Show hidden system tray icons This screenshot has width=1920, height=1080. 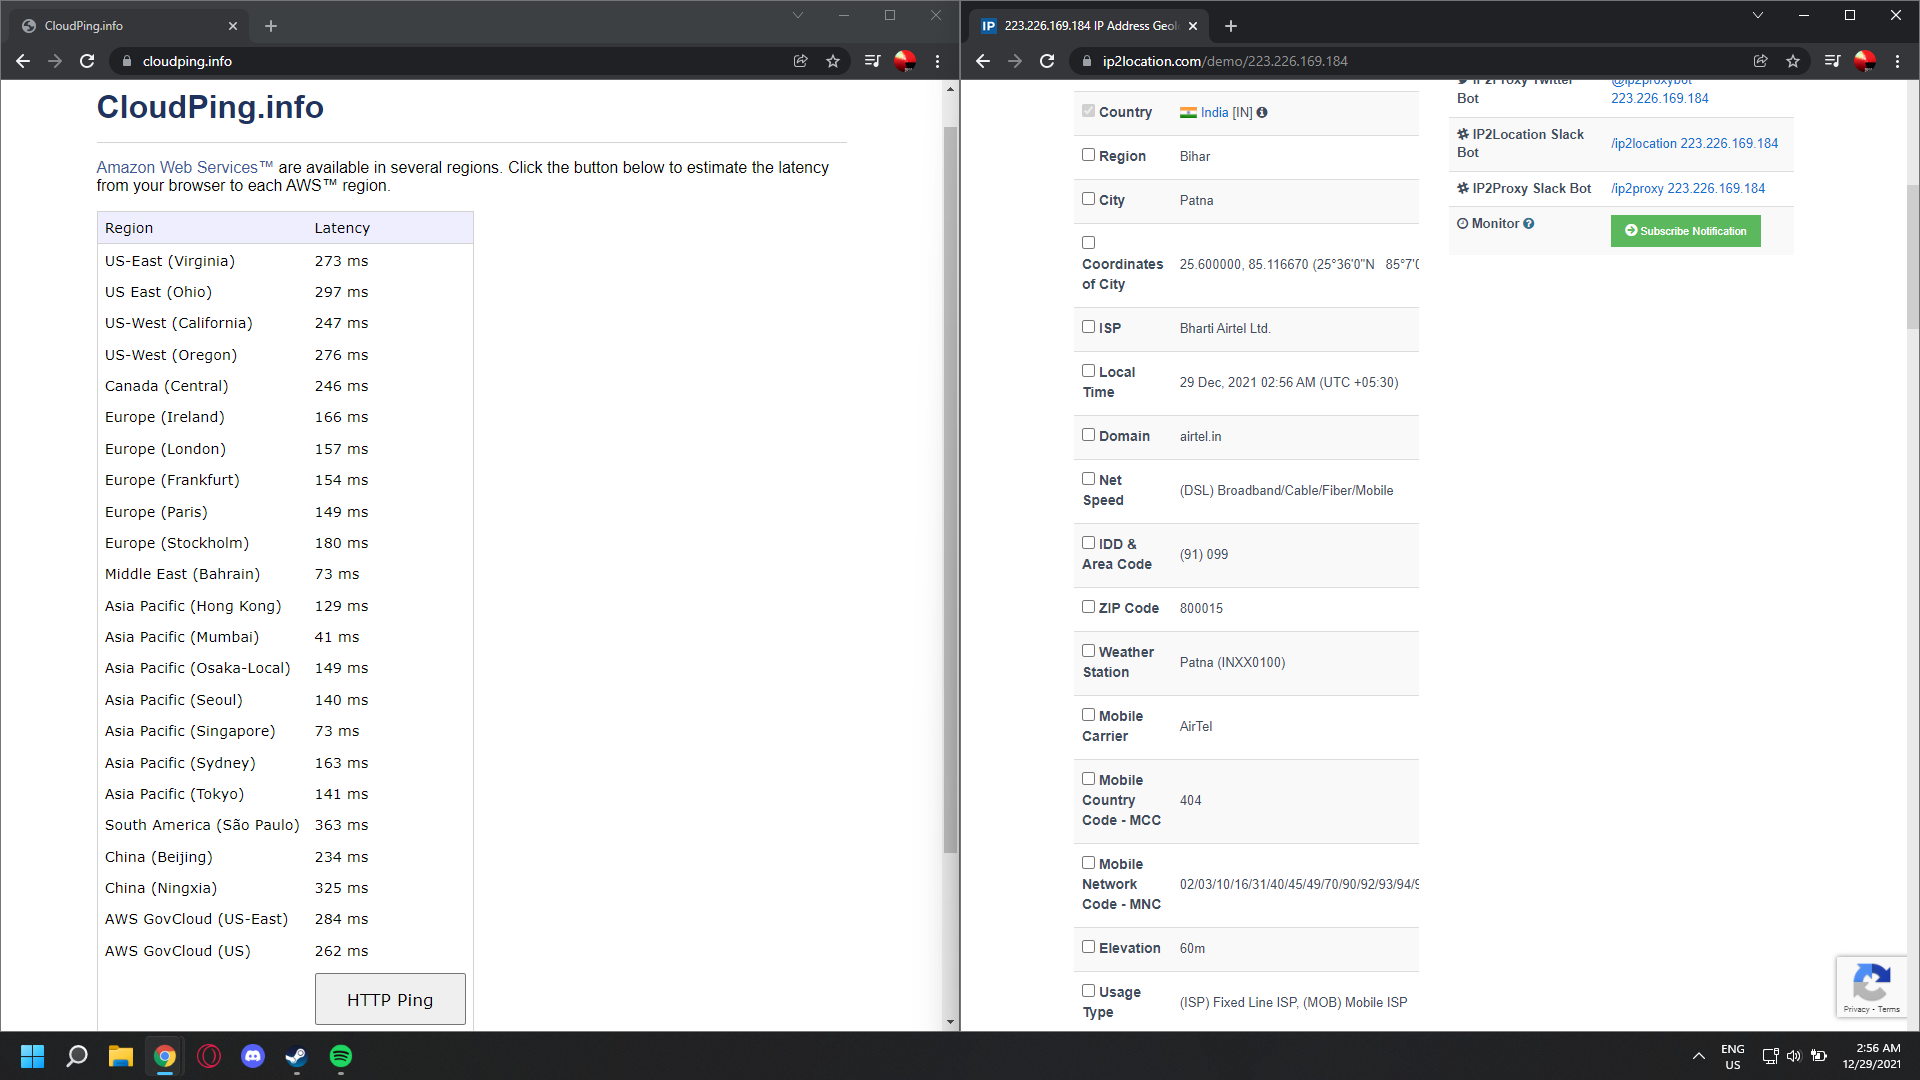tap(1698, 1056)
